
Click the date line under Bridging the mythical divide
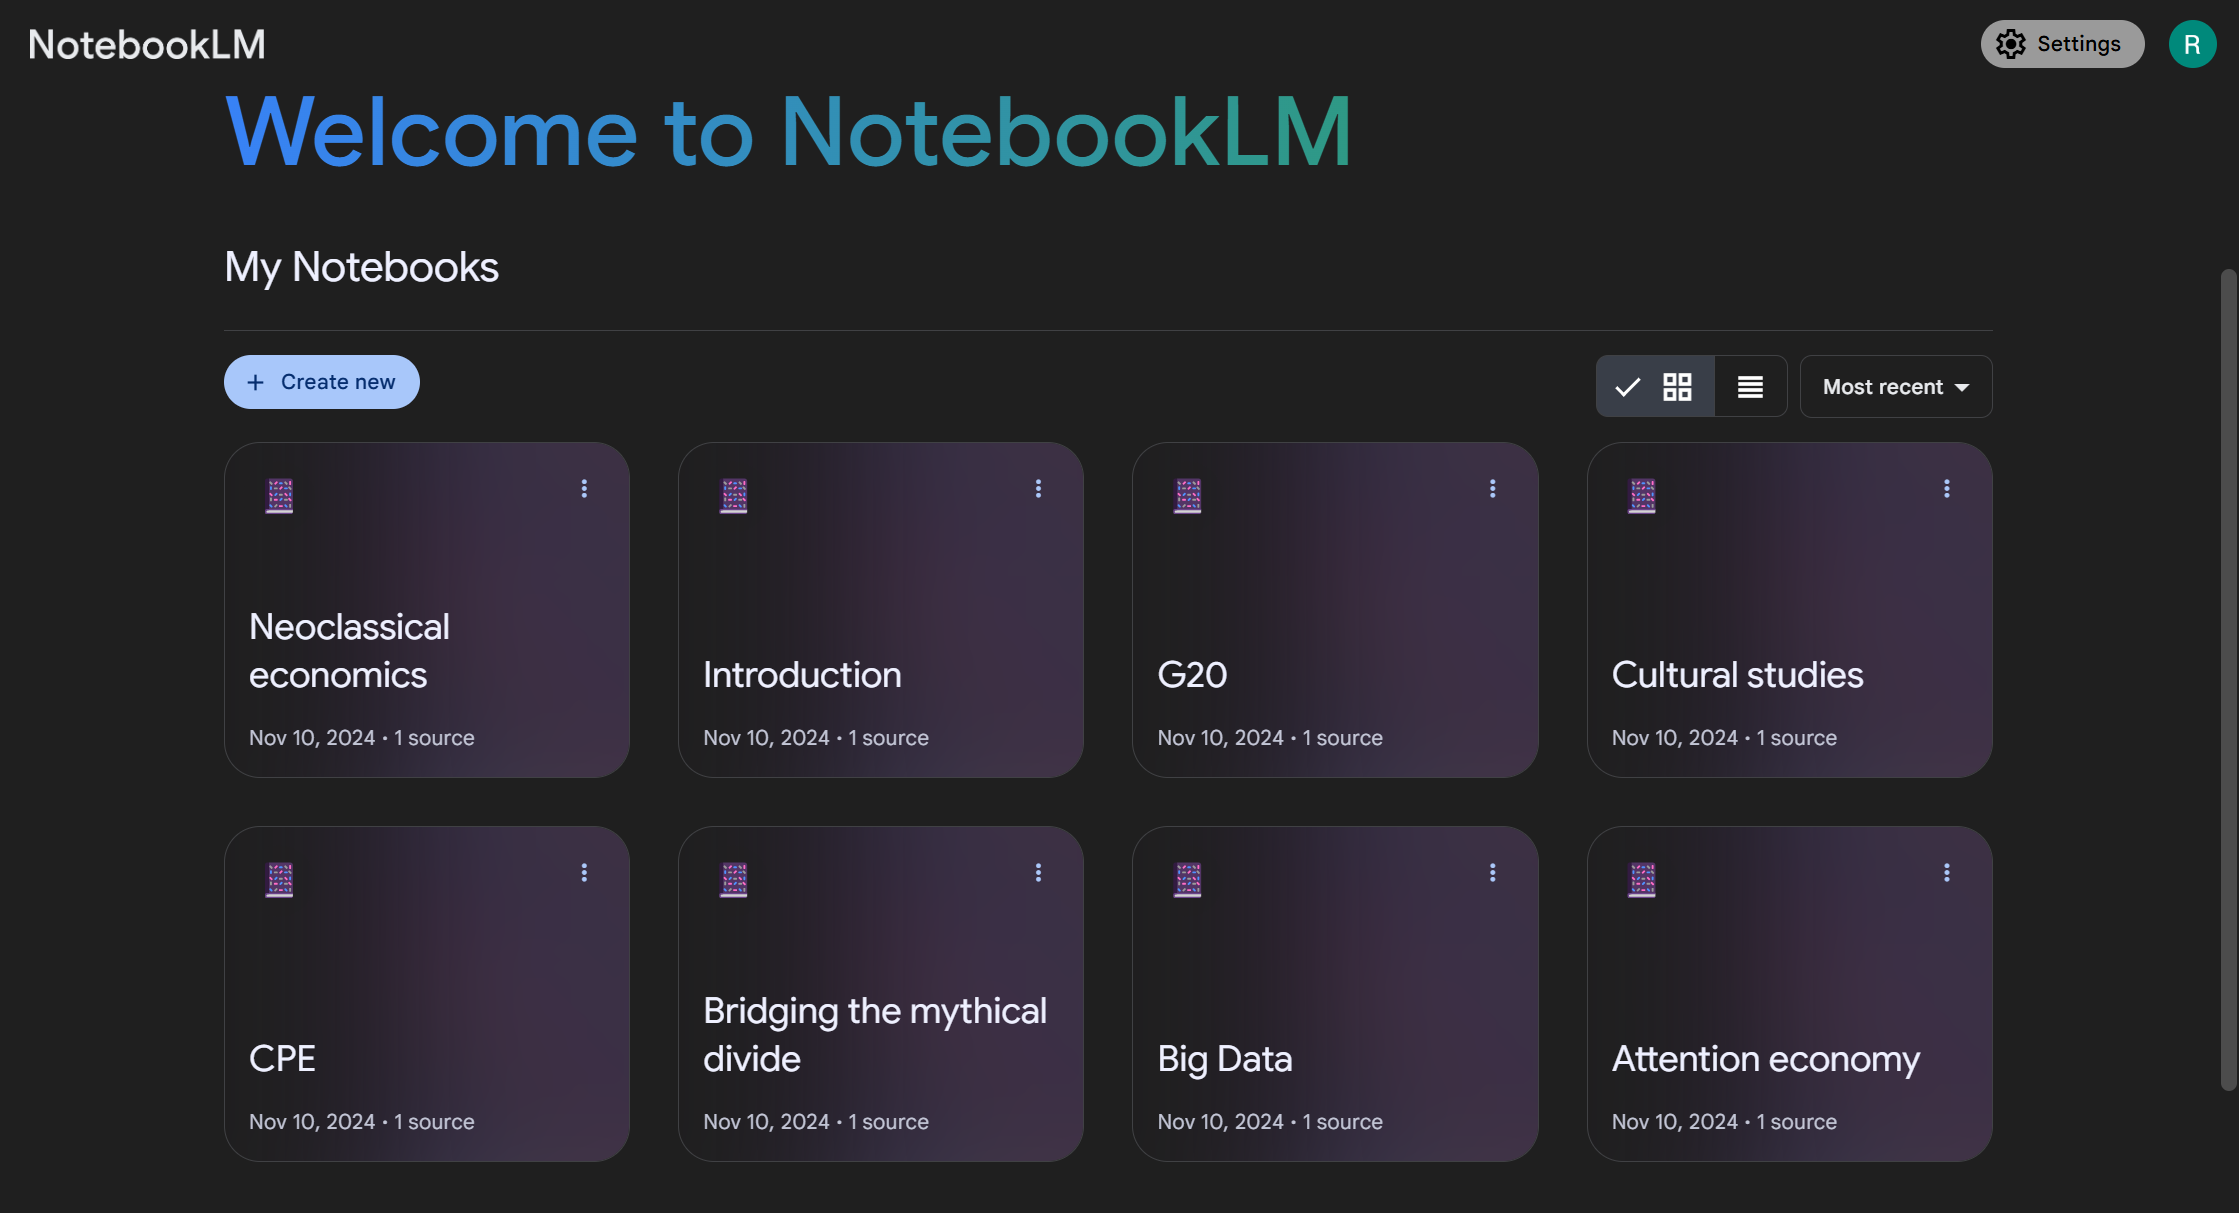pyautogui.click(x=816, y=1122)
